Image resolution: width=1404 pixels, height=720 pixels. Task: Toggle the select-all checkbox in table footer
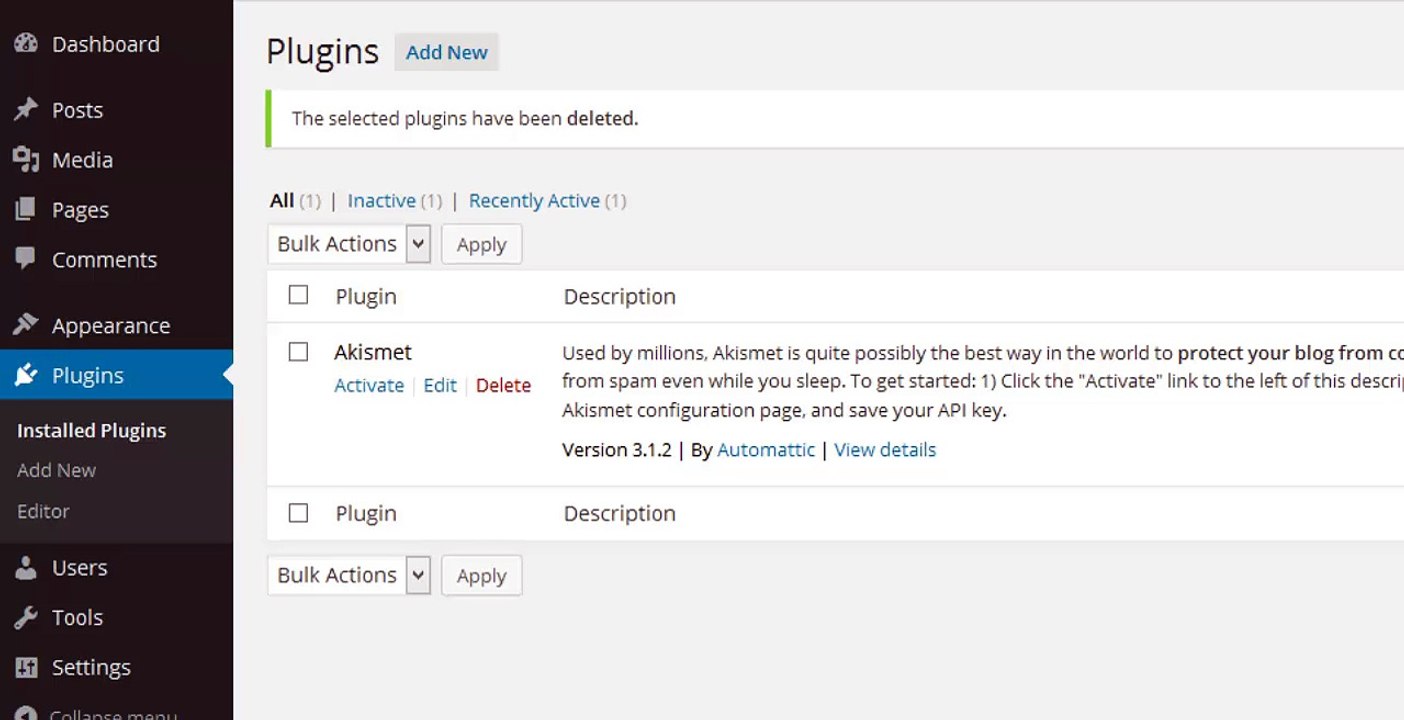[298, 513]
